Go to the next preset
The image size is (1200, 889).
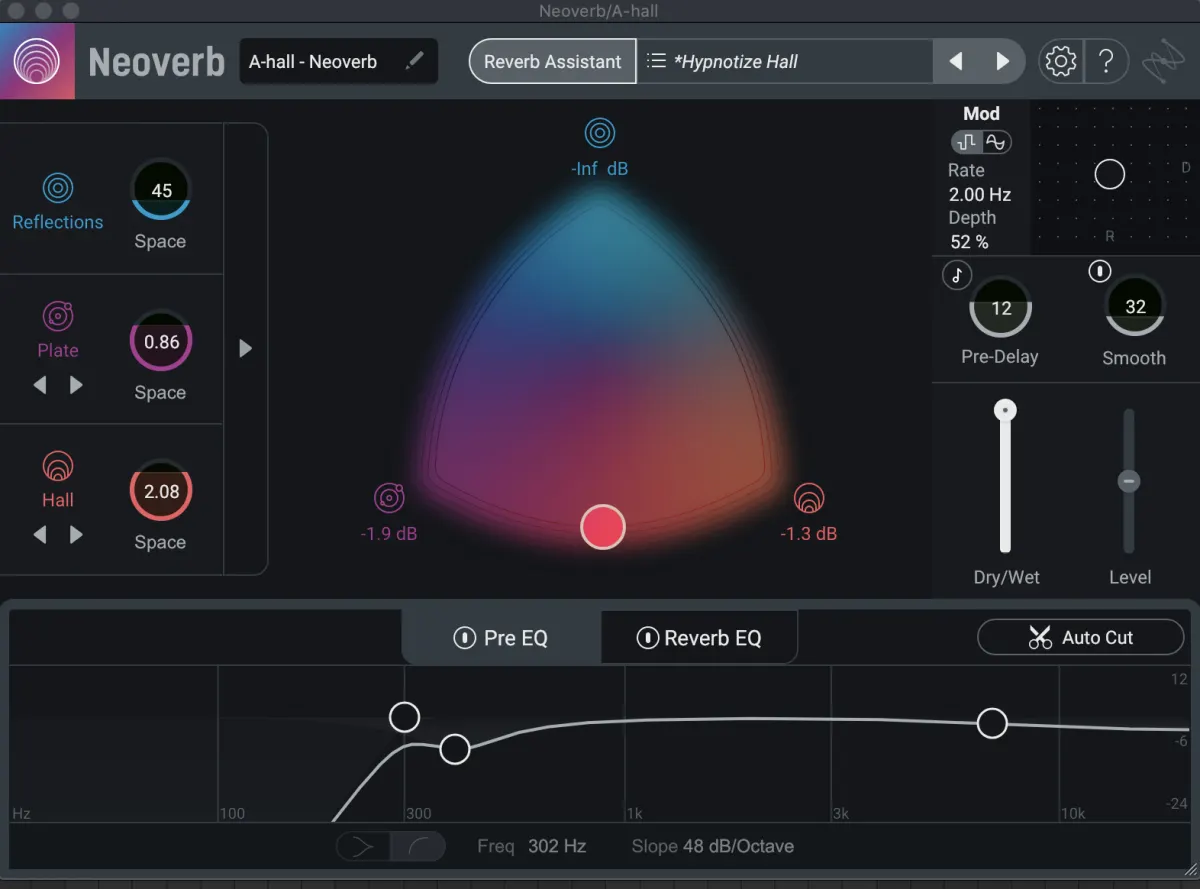pos(1002,62)
